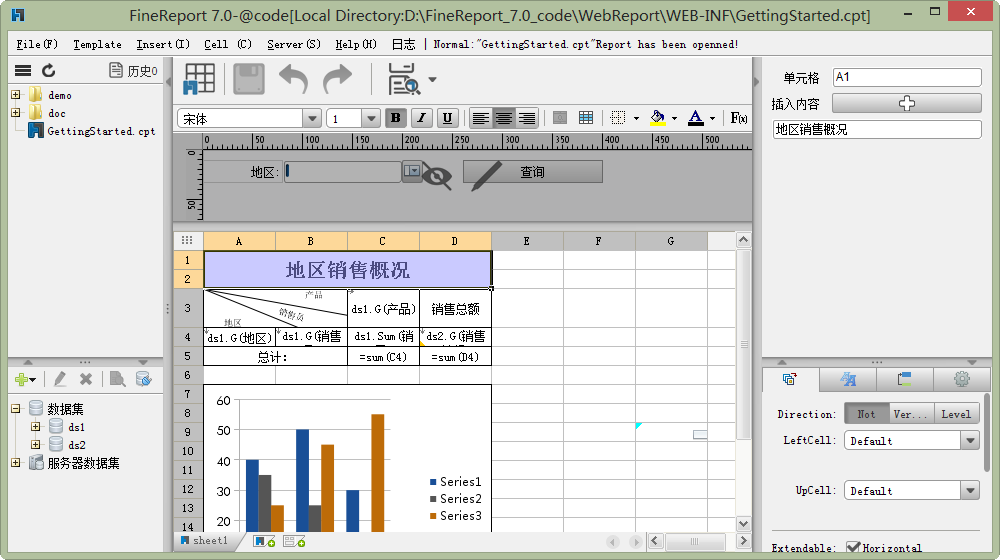Align text right
The width and height of the screenshot is (1000, 560).
526,118
